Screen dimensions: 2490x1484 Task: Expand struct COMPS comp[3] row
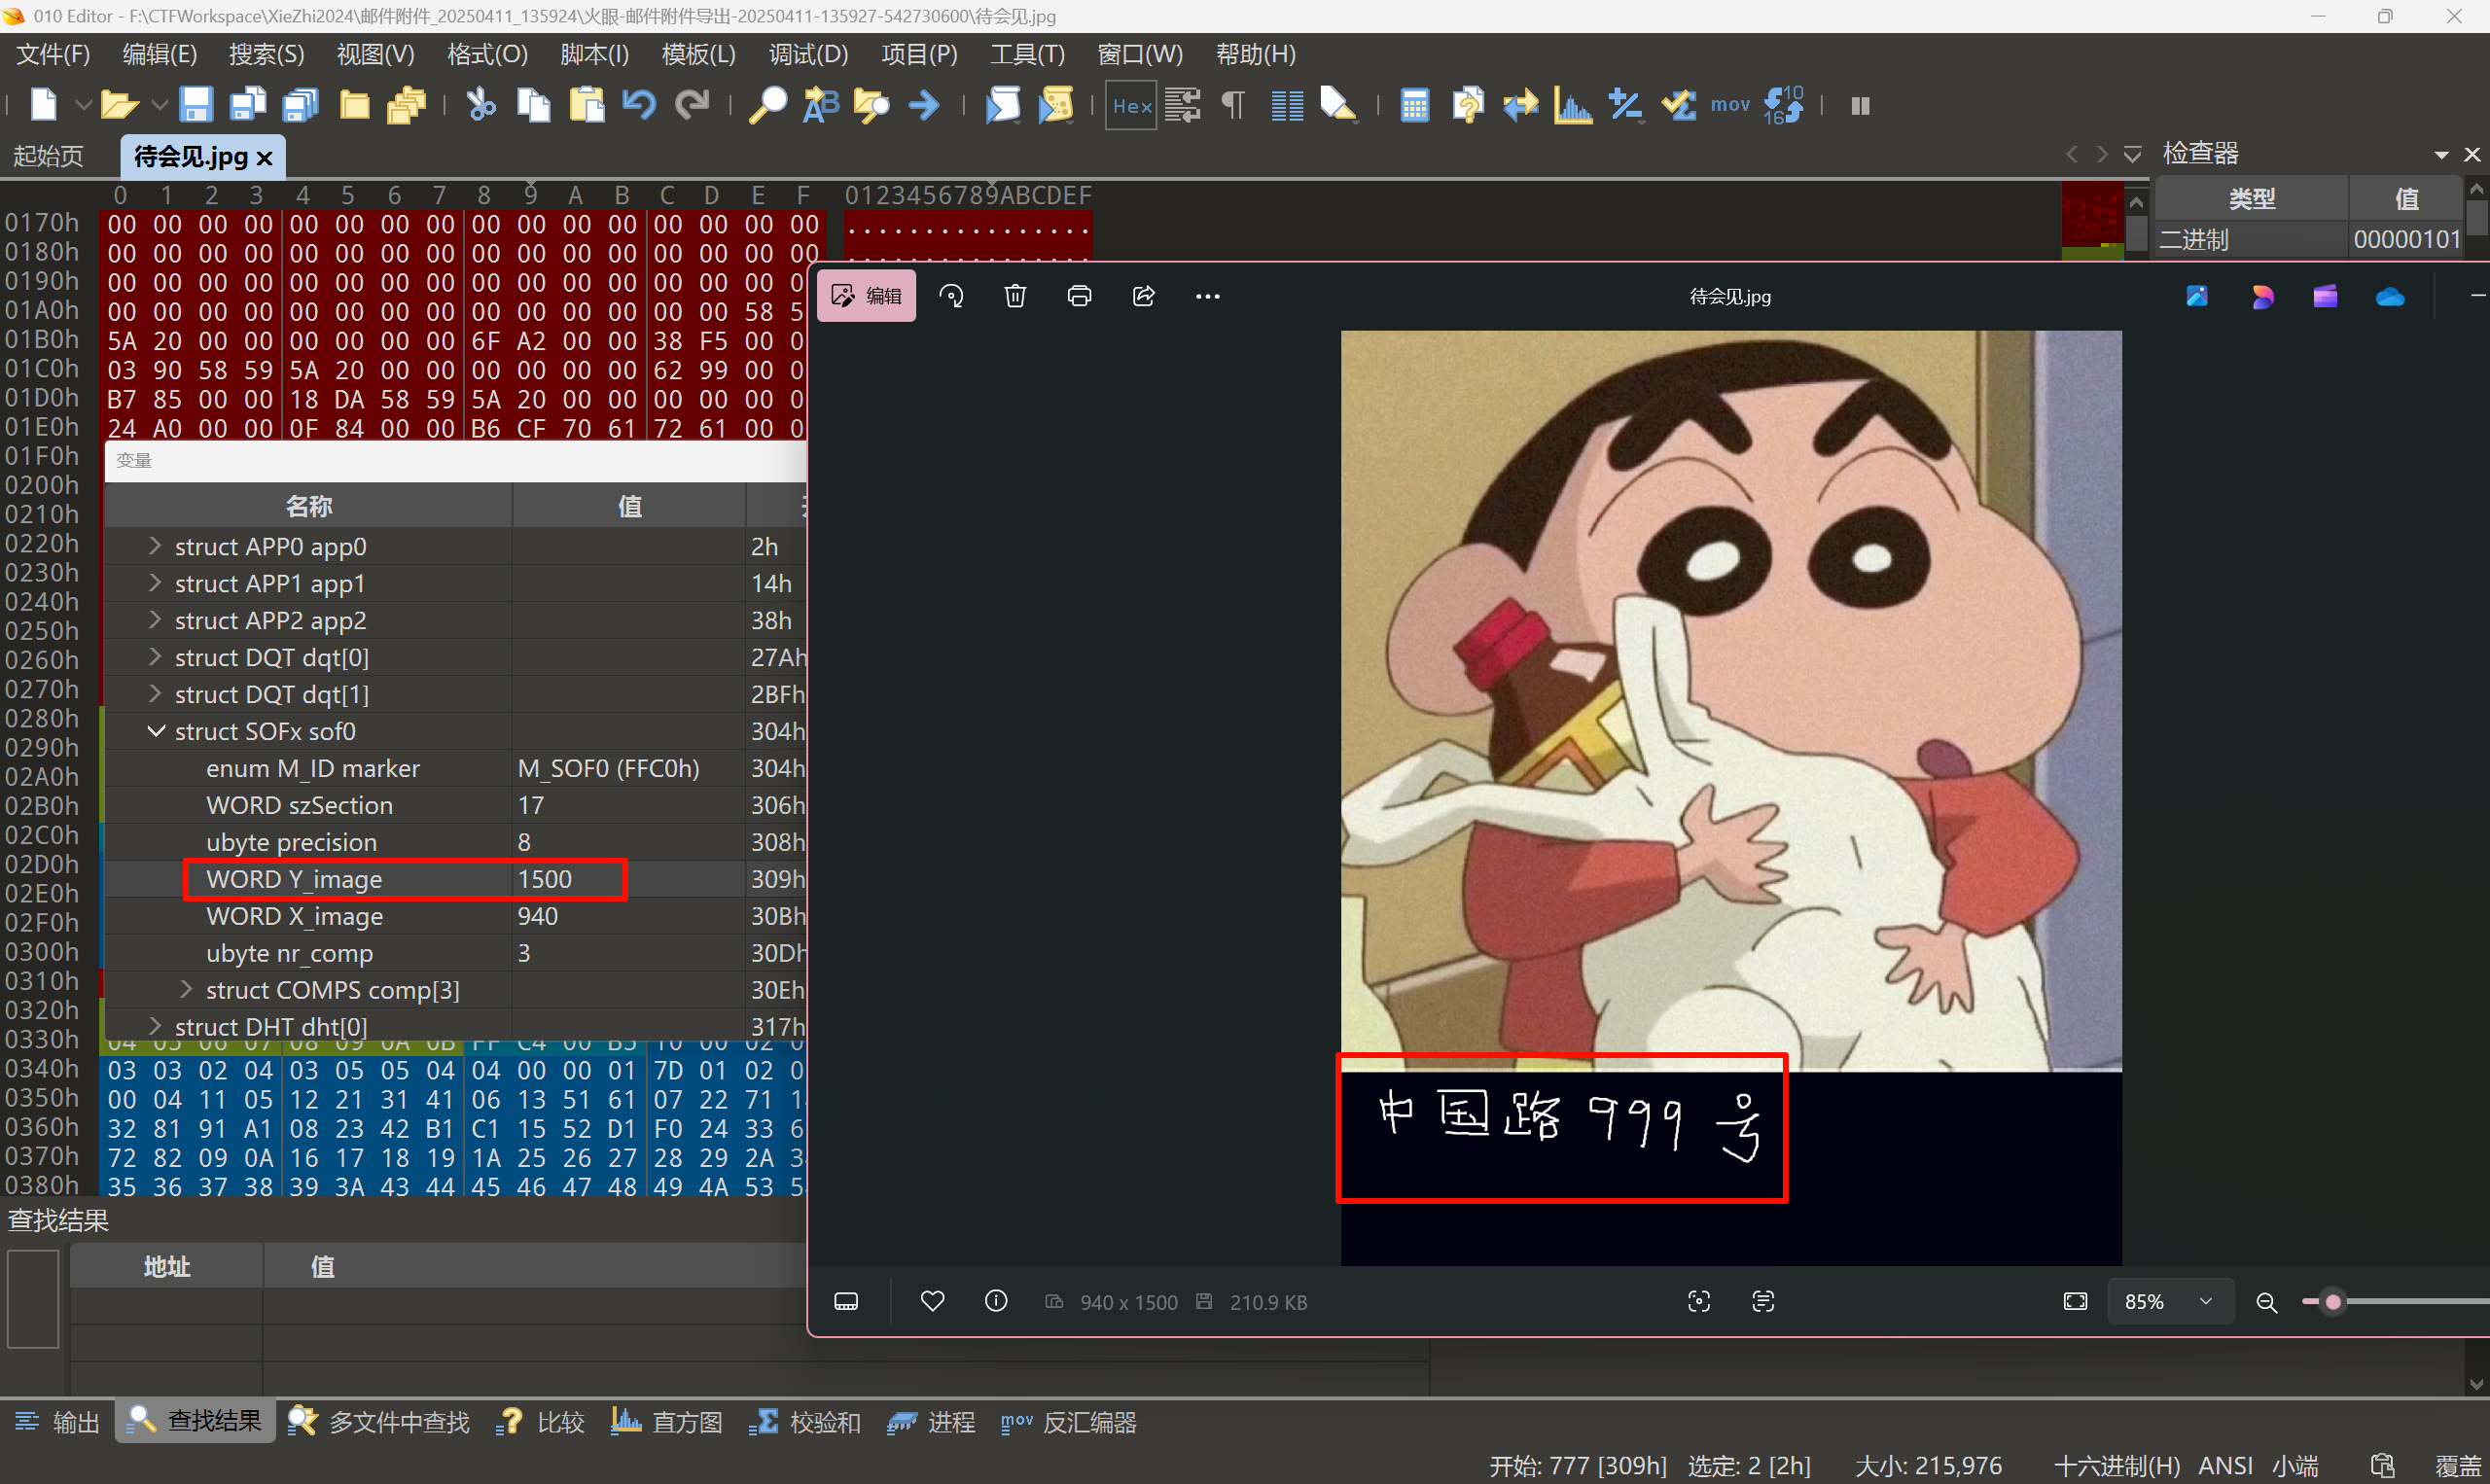pyautogui.click(x=186, y=989)
